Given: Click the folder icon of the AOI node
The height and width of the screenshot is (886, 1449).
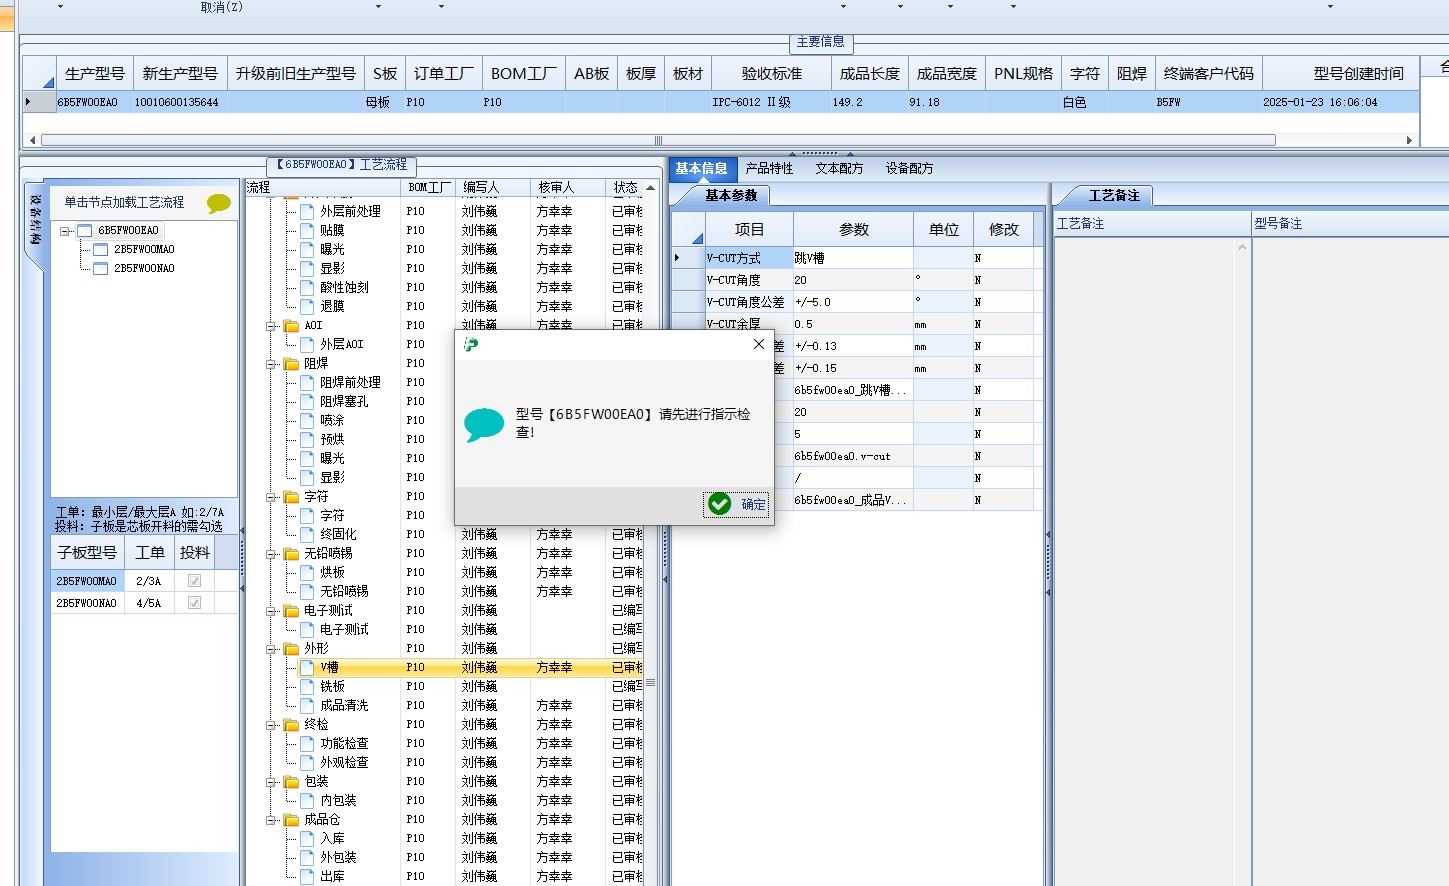Looking at the screenshot, I should click(x=291, y=326).
